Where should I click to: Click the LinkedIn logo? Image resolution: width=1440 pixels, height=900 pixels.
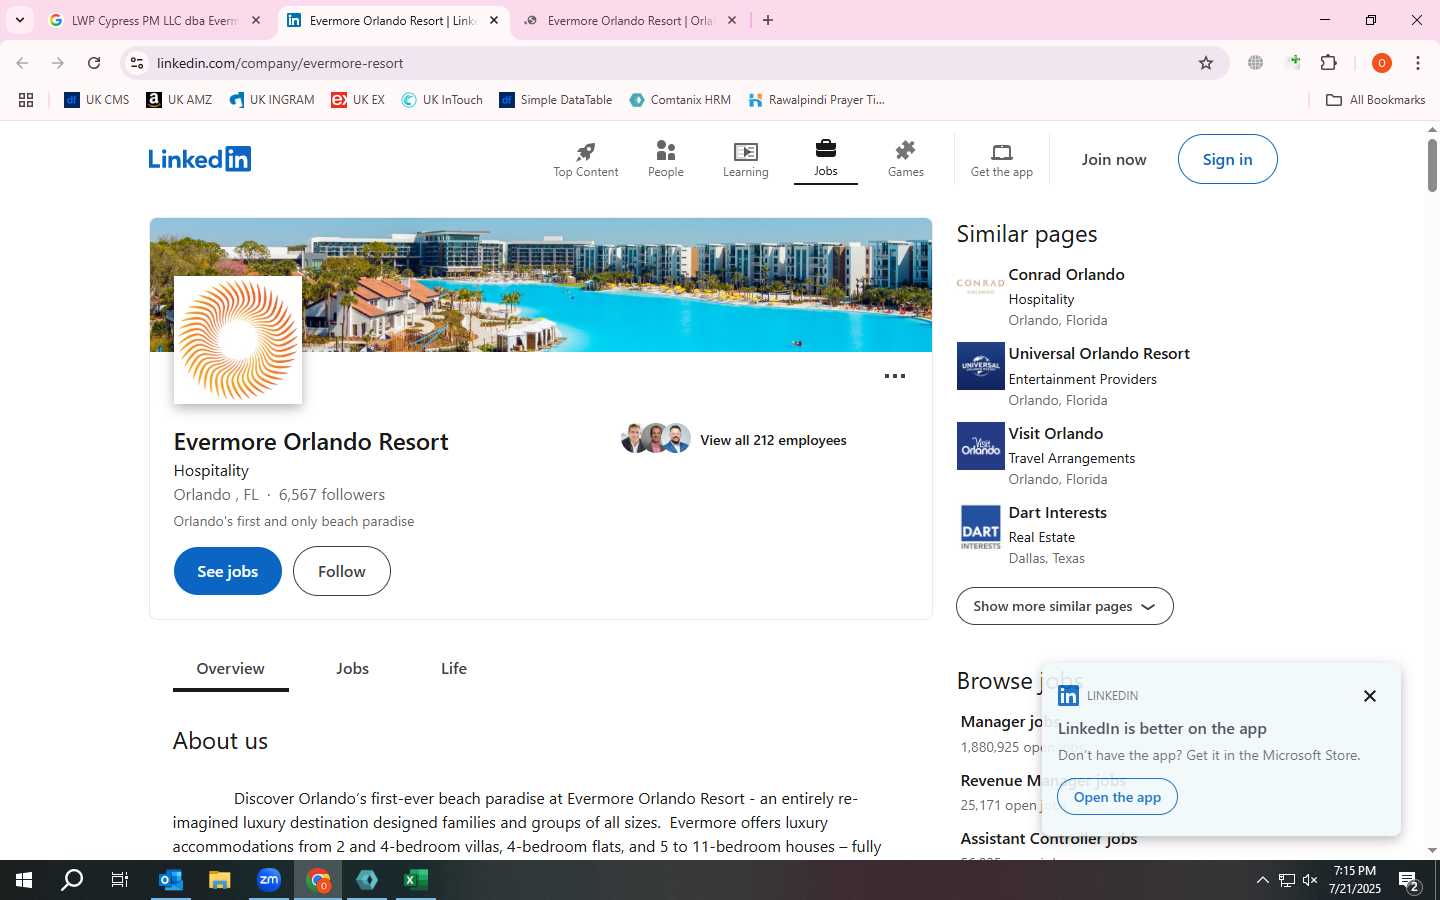click(200, 159)
